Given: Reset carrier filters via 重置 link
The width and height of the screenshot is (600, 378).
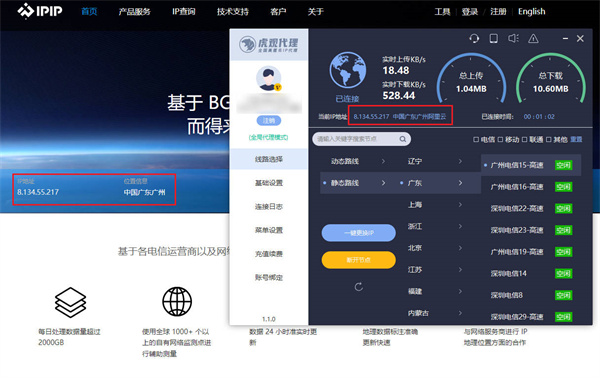Looking at the screenshot, I should click(576, 140).
